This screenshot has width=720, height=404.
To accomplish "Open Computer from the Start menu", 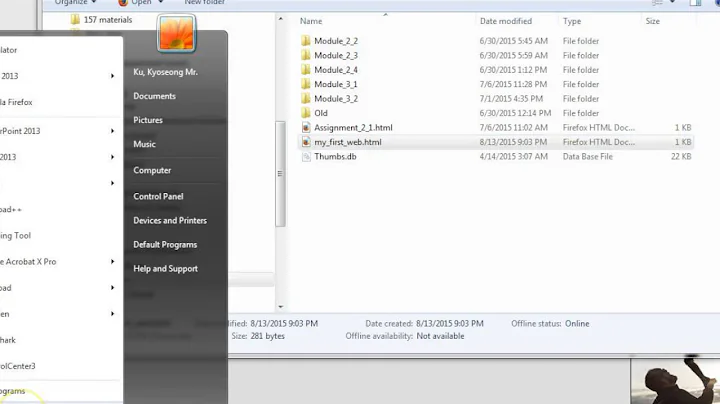I will (x=152, y=170).
